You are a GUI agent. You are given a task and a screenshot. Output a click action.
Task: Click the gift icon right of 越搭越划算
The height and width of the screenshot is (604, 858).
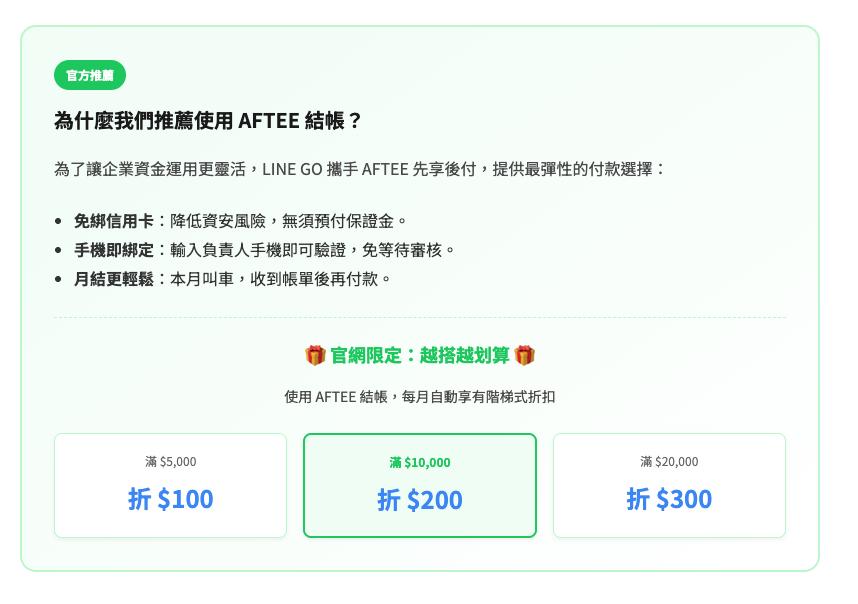click(525, 355)
